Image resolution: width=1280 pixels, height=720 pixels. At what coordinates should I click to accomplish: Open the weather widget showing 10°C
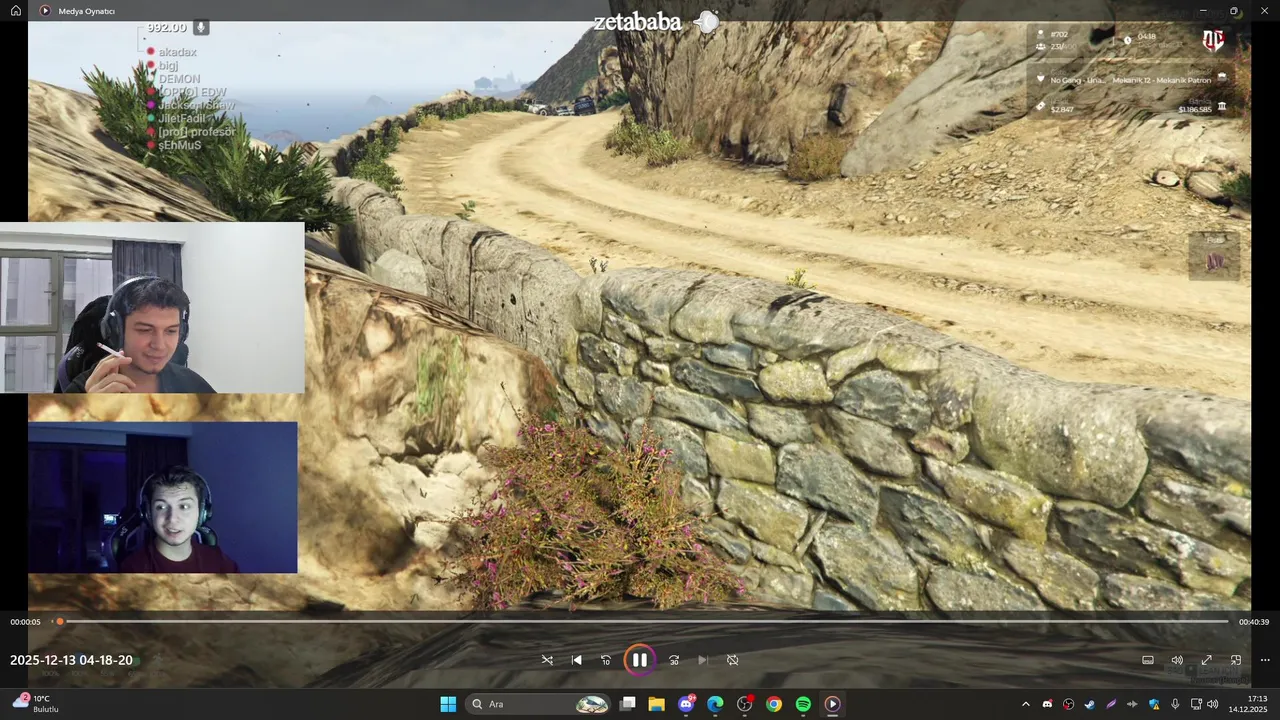point(36,703)
